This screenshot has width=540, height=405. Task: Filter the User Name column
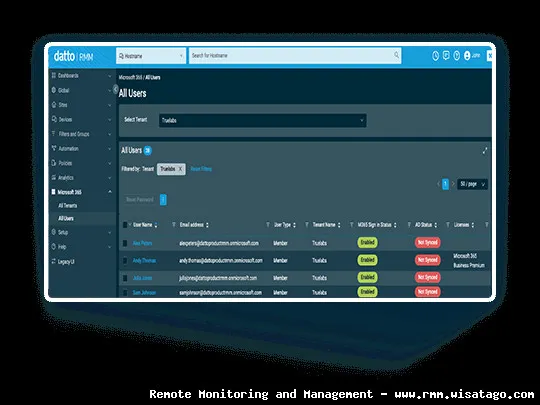tap(174, 225)
